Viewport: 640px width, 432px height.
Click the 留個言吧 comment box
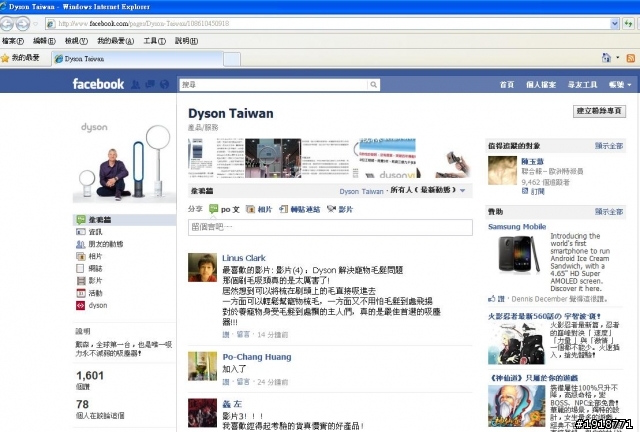click(x=330, y=227)
